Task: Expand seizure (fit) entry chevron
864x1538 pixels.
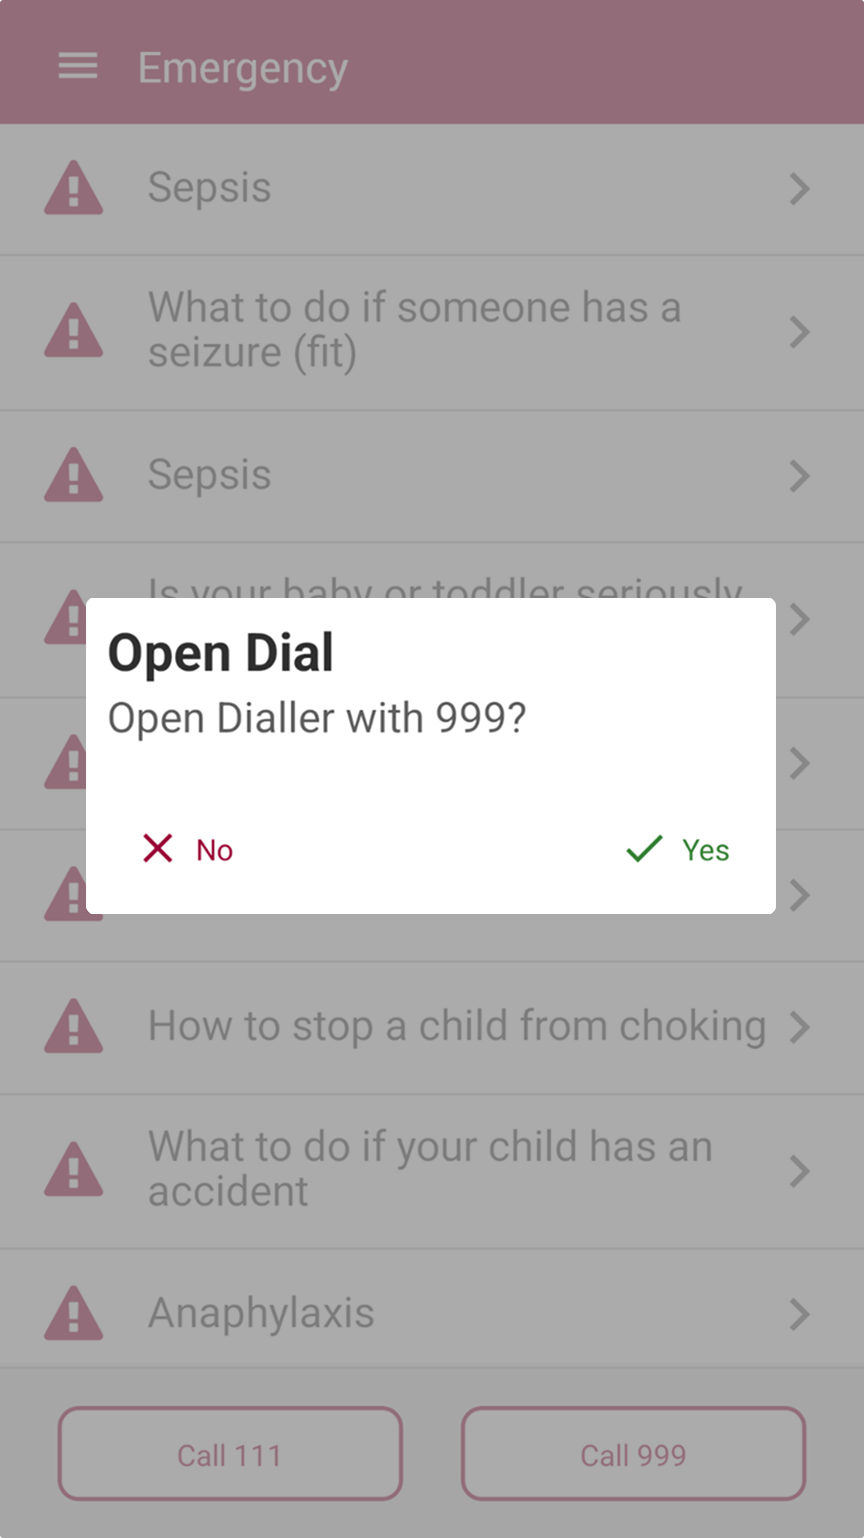Action: coord(799,331)
